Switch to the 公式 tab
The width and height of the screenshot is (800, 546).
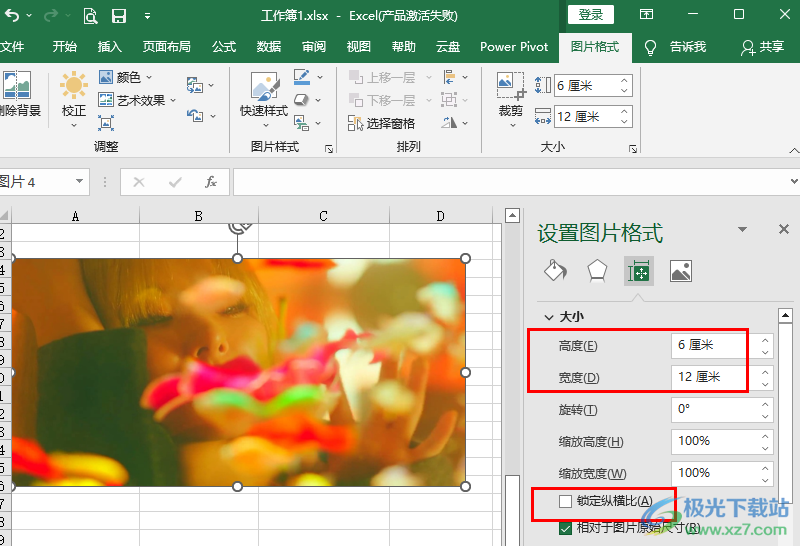click(224, 46)
